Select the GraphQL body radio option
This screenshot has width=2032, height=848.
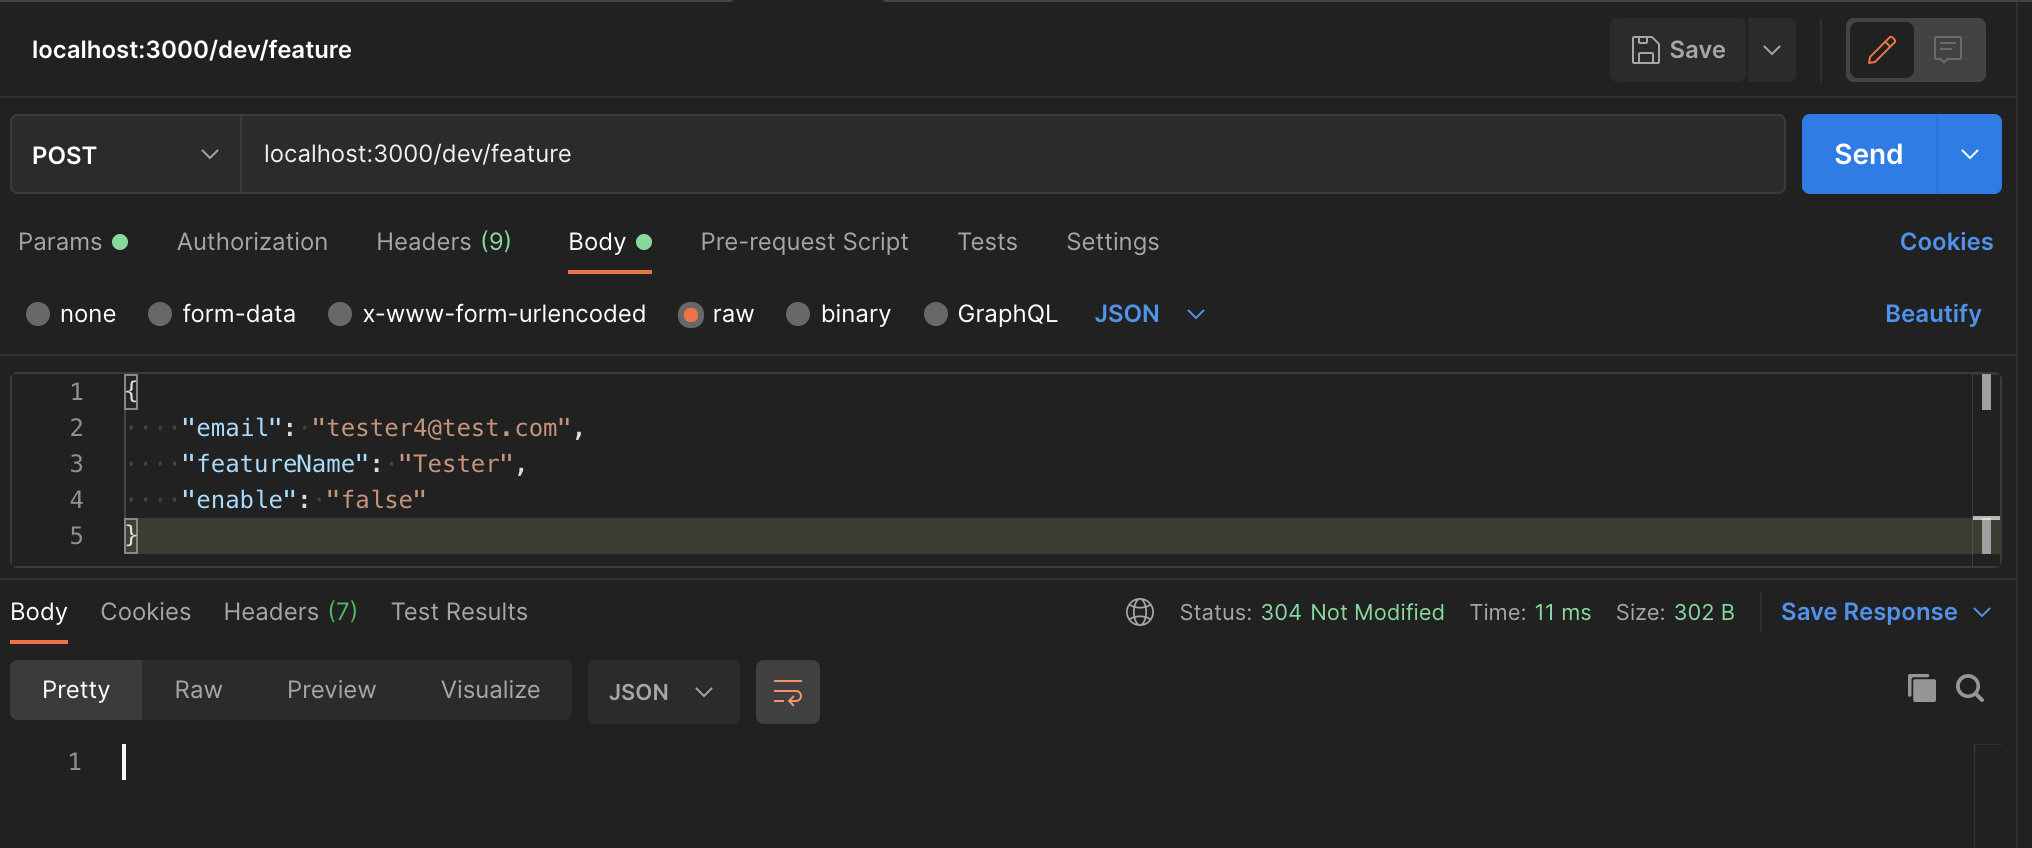[936, 314]
